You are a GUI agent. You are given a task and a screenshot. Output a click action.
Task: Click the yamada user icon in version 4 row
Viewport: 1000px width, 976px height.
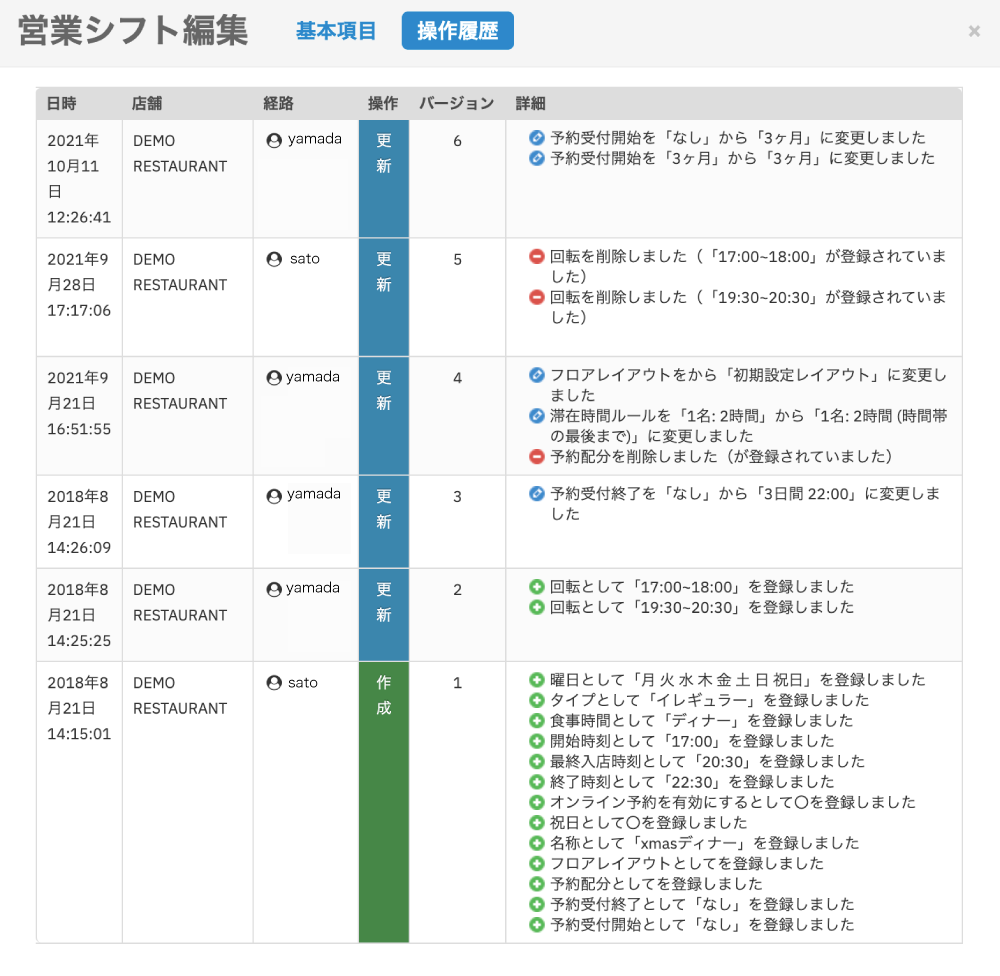[x=274, y=378]
